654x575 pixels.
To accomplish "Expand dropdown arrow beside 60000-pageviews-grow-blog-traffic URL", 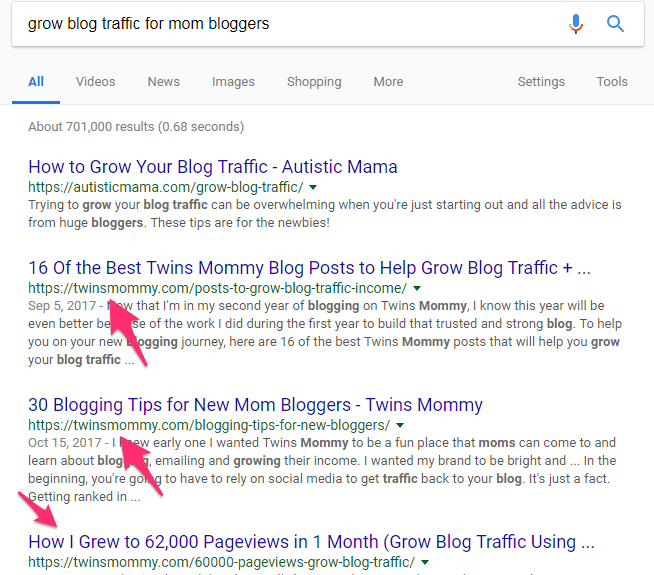I will (425, 563).
